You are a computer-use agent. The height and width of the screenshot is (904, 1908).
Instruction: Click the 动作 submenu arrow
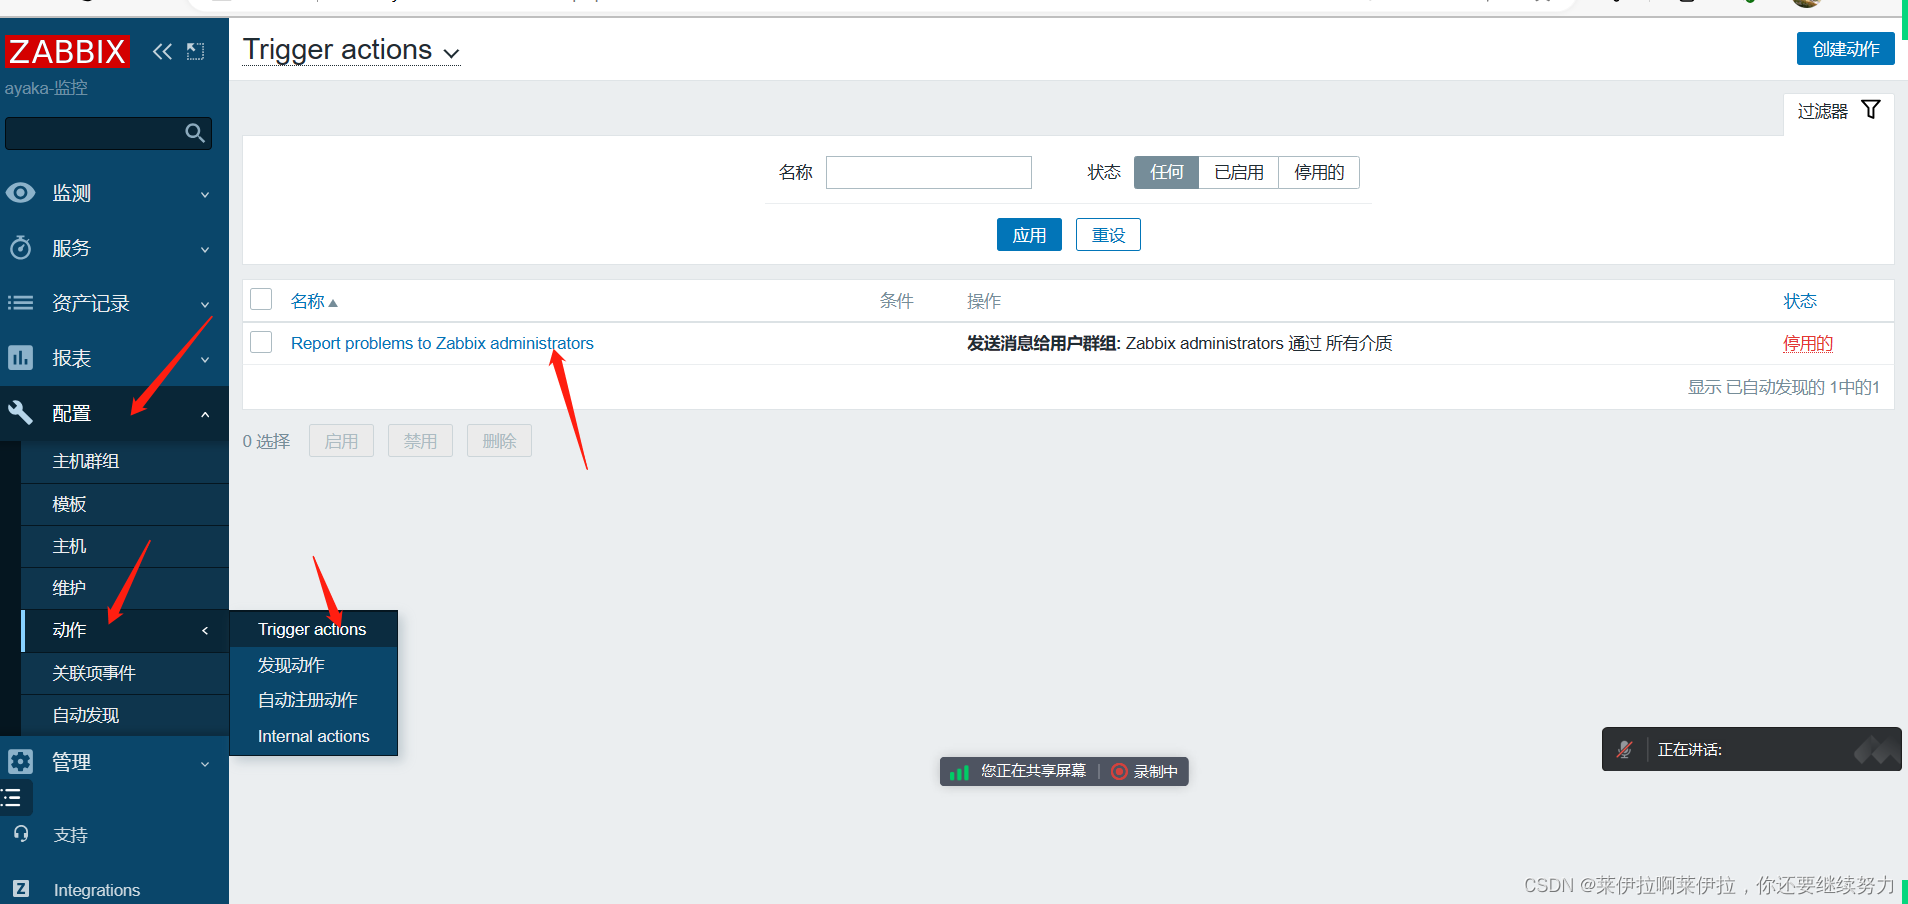click(205, 630)
